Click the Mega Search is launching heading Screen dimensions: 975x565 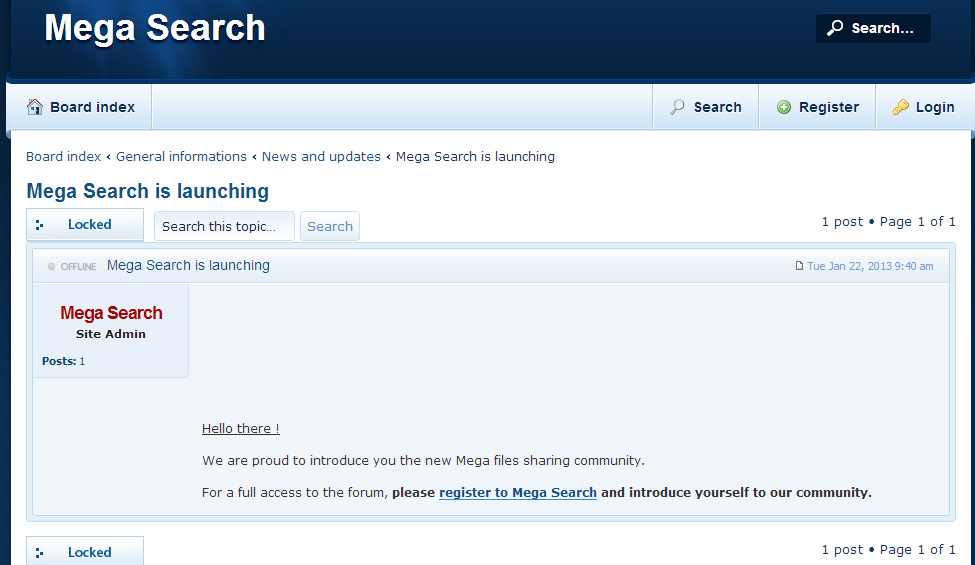(147, 191)
